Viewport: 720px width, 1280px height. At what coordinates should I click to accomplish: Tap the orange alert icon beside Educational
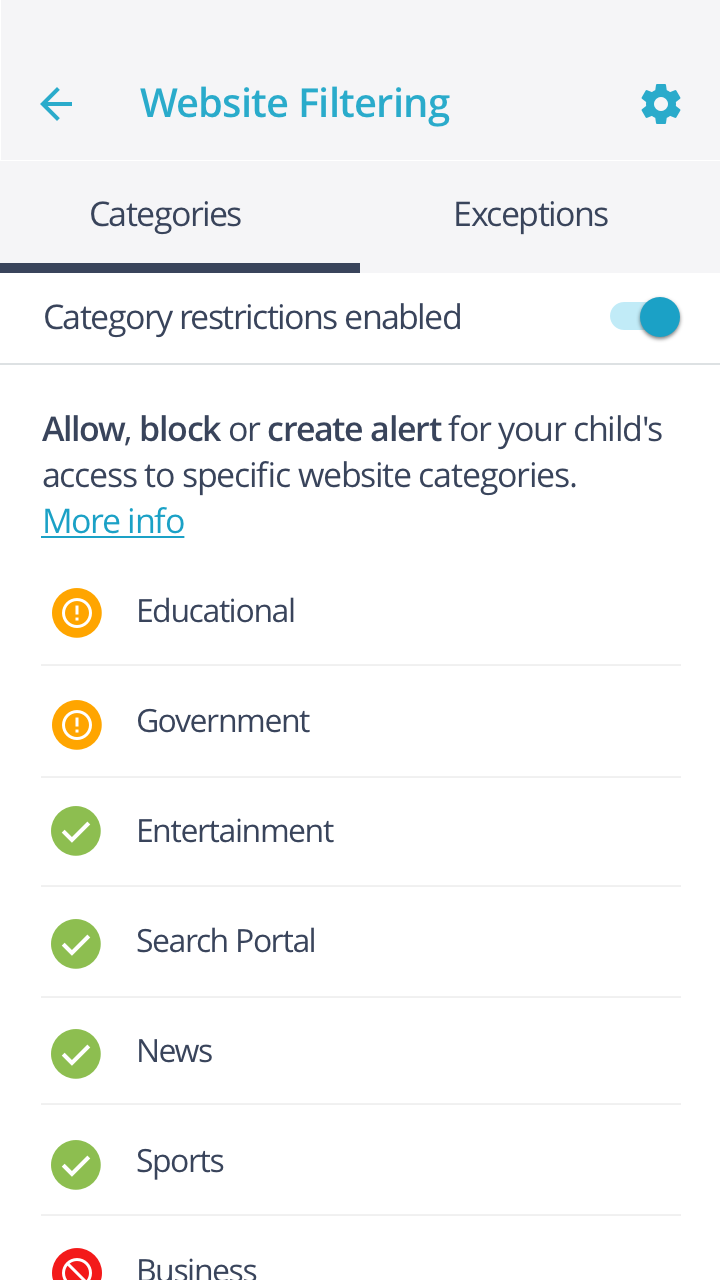(77, 612)
